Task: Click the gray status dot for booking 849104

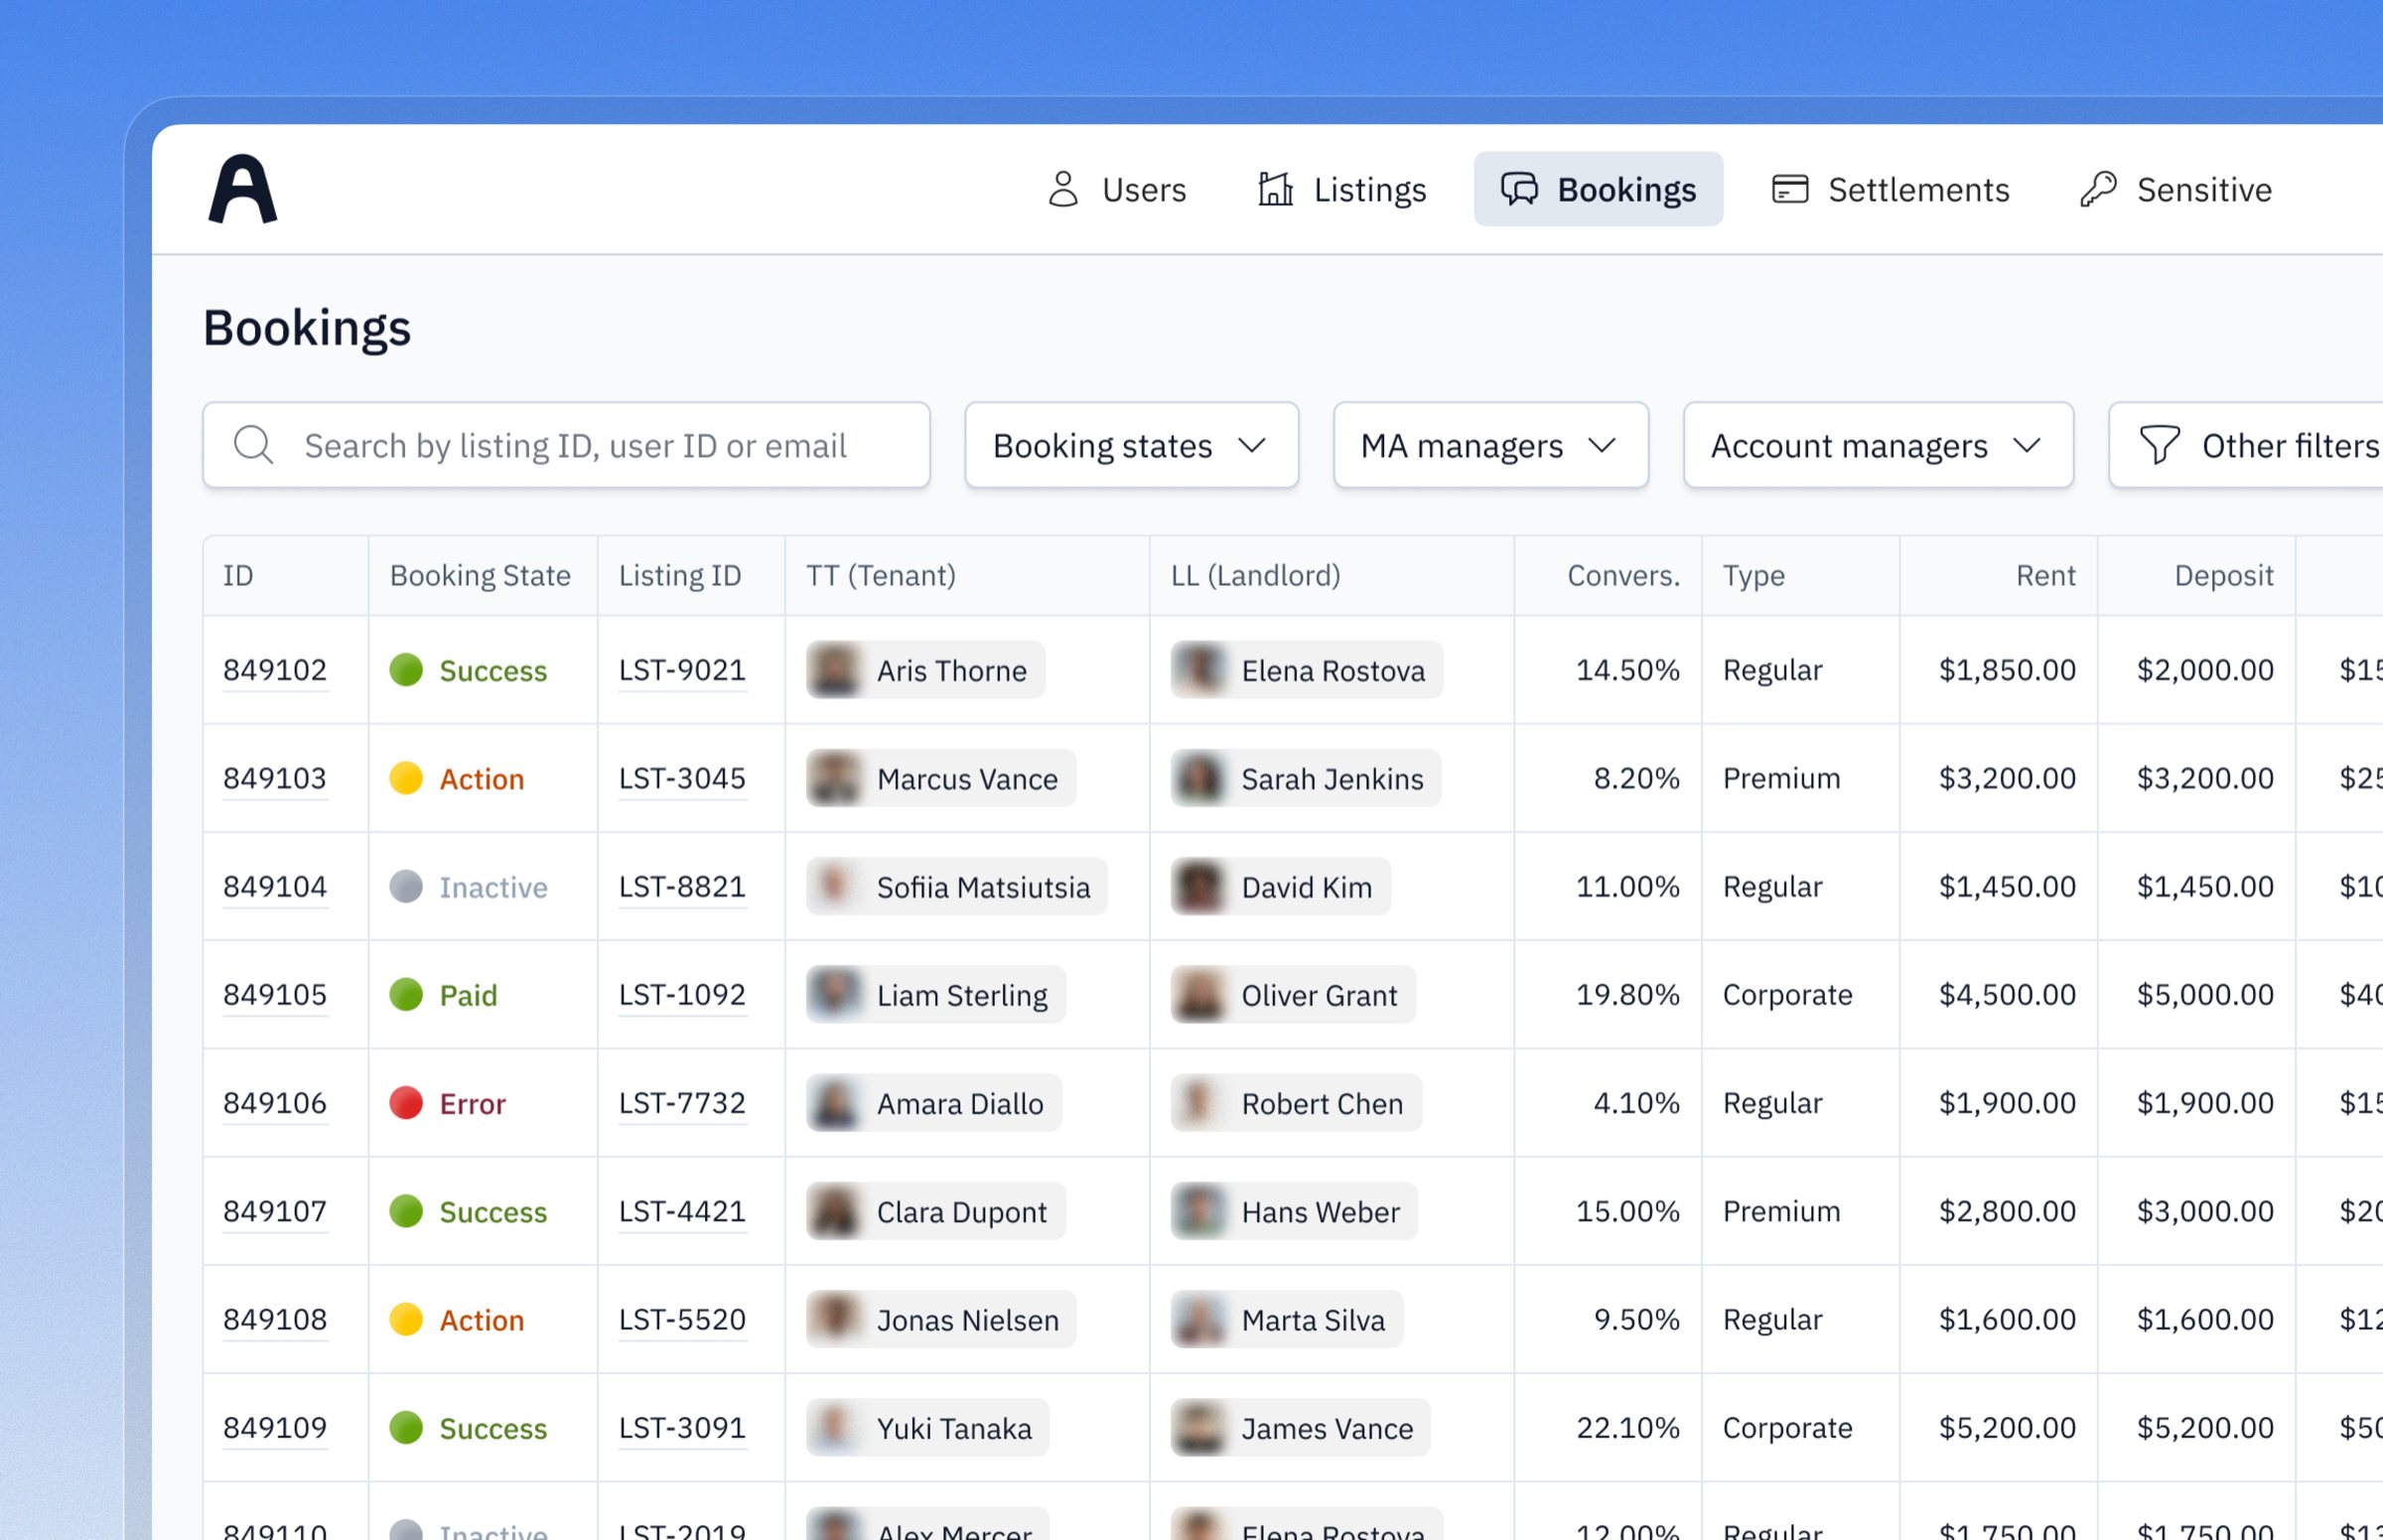Action: point(406,886)
